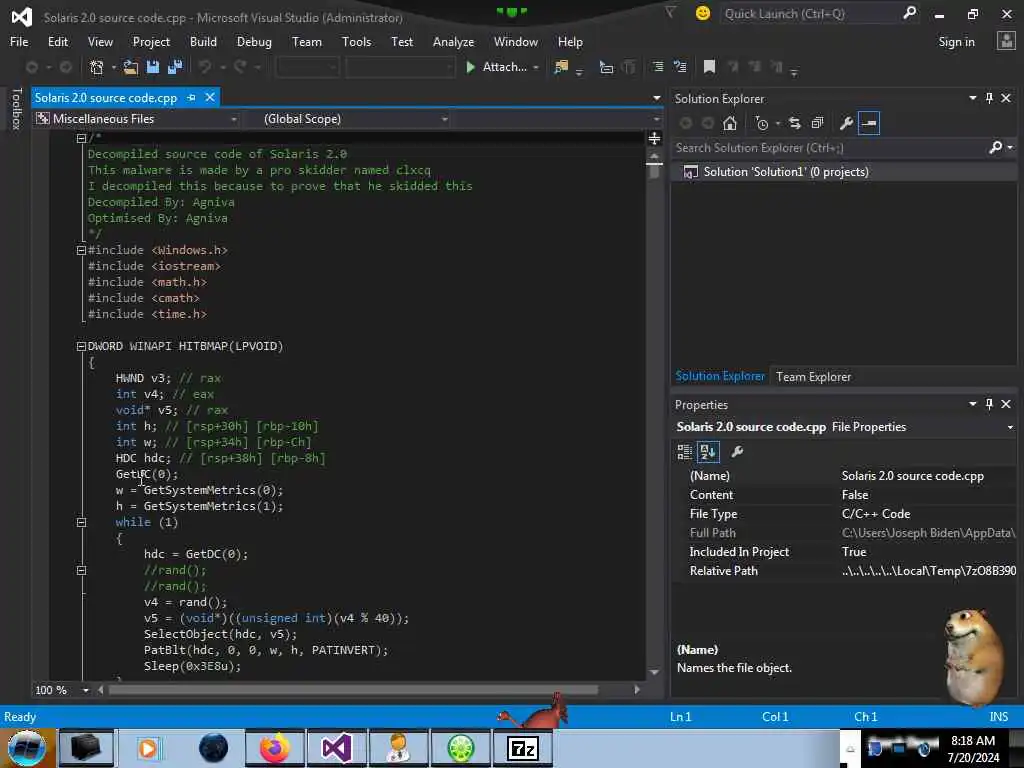Open Firefox from the taskbar
This screenshot has height=768, width=1024.
(274, 748)
